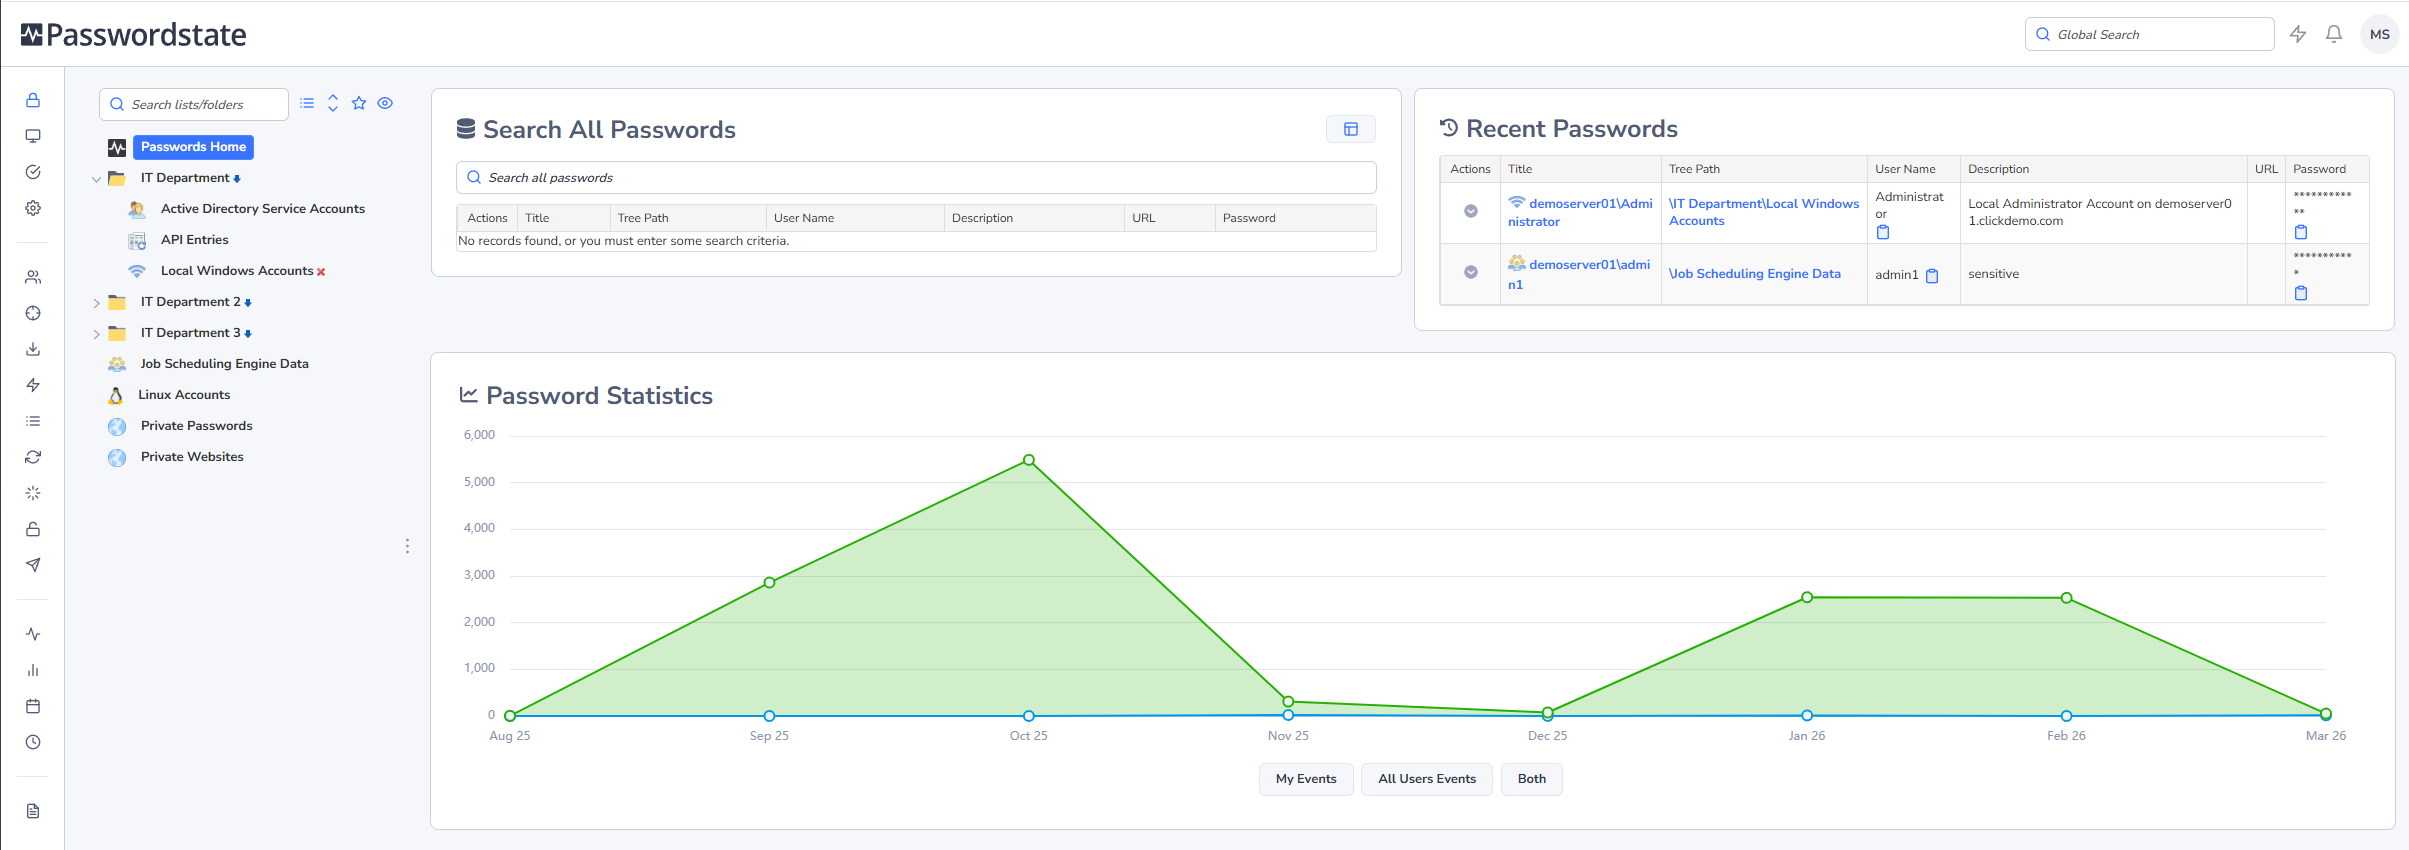Click the padlock icon in left sidebar

click(x=33, y=100)
